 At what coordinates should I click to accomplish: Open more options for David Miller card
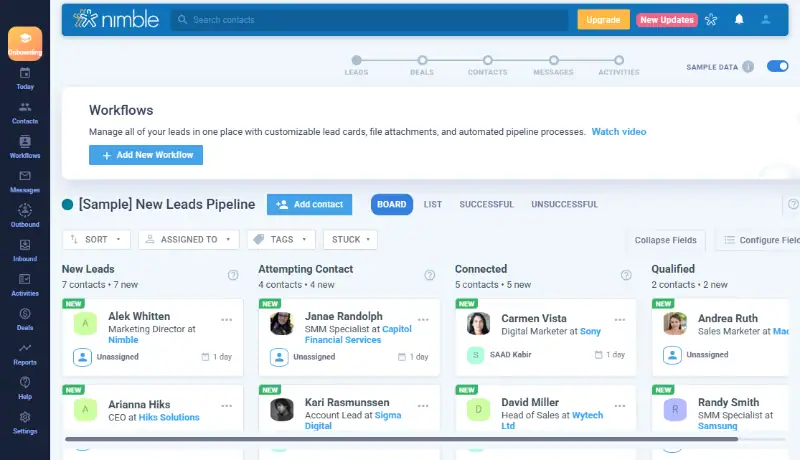point(620,406)
